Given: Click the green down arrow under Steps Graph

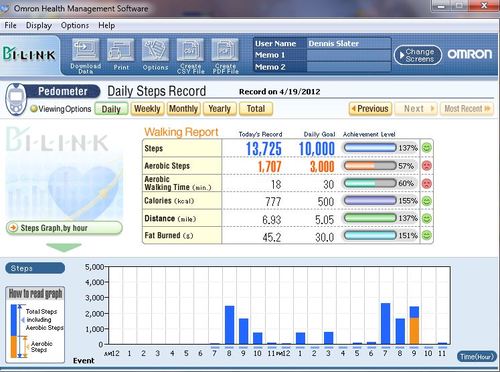Looking at the screenshot, I should pyautogui.click(x=64, y=247).
